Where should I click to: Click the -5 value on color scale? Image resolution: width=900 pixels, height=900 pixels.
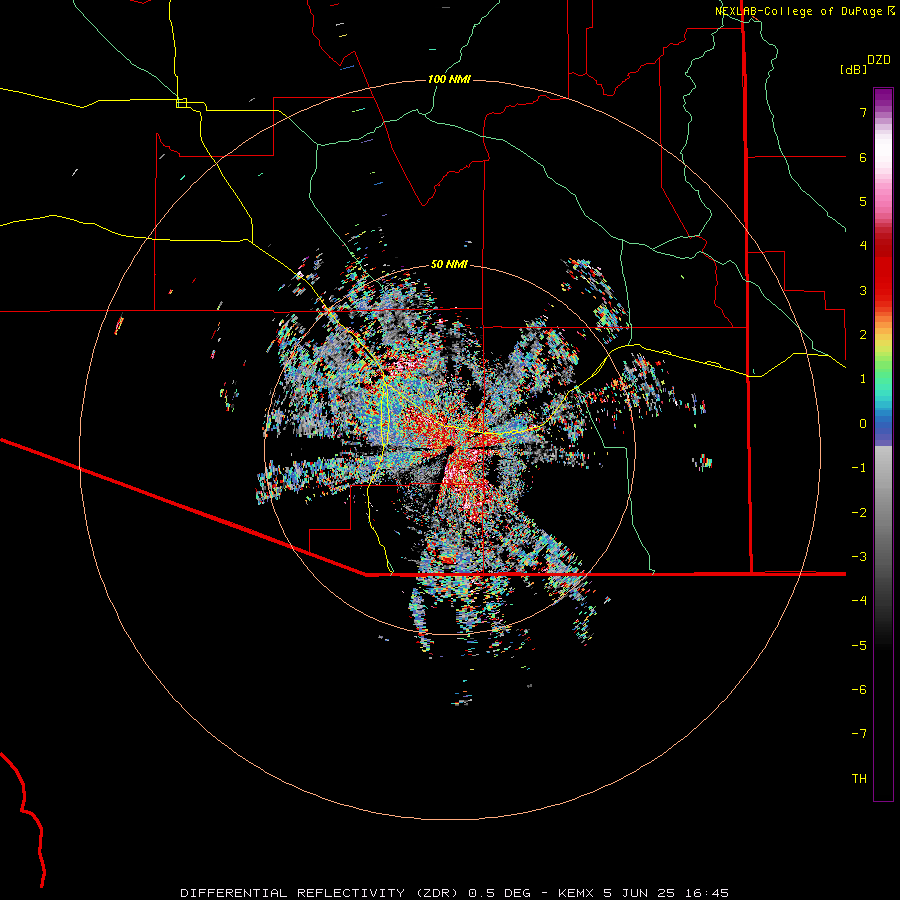(859, 646)
